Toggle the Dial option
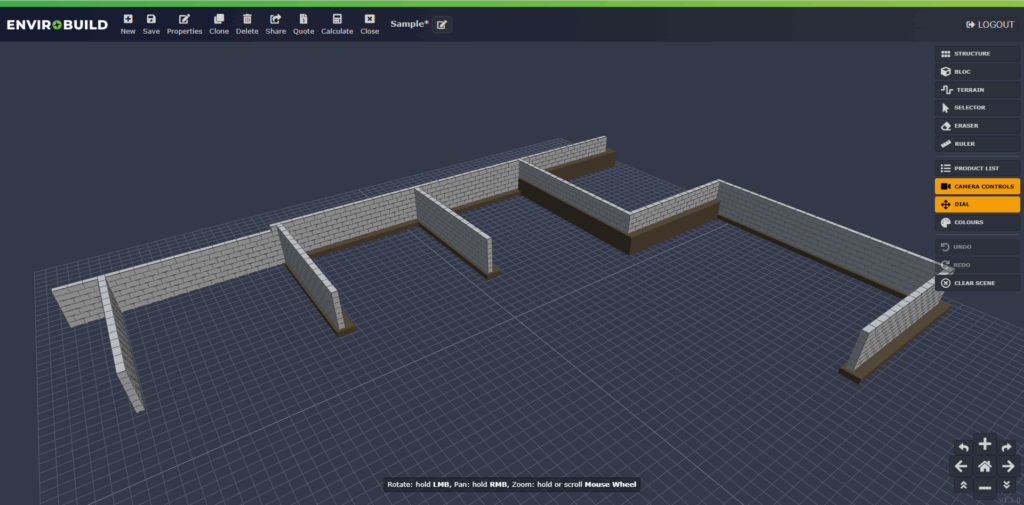Viewport: 1024px width, 505px height. 977,204
